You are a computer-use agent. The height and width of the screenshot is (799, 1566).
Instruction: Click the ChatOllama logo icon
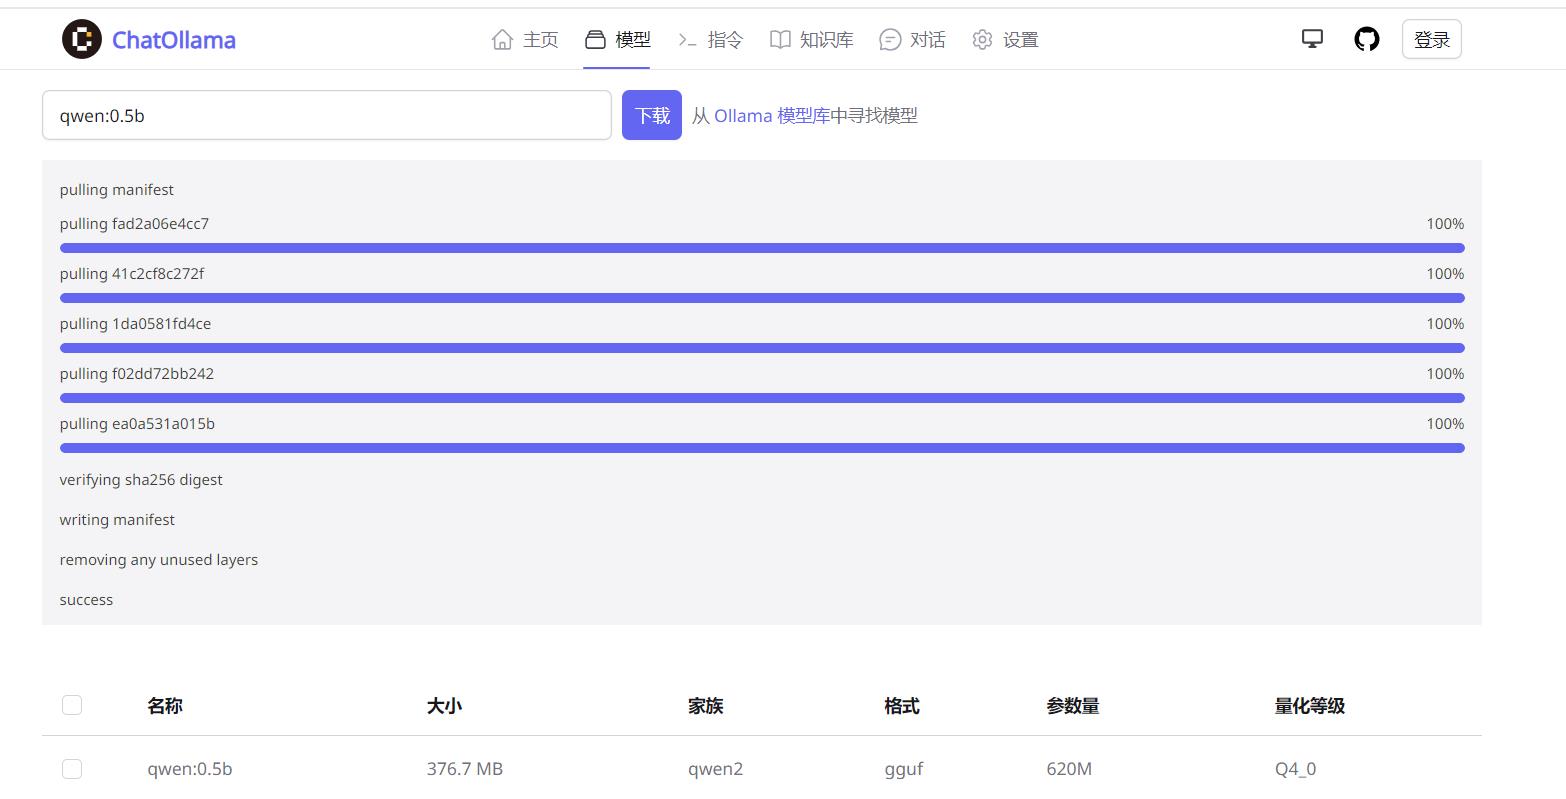coord(82,39)
